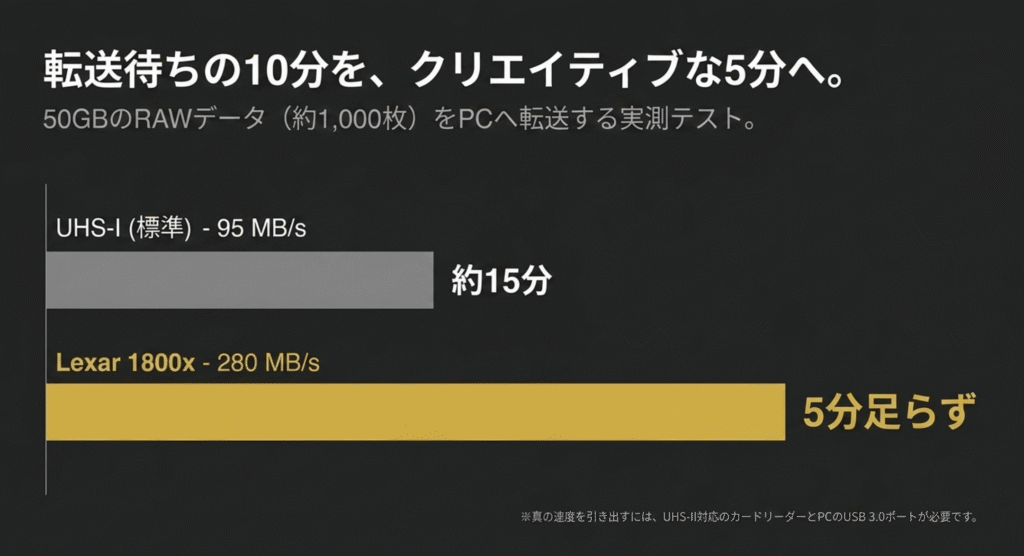Click the vertical chart axis line
The width and height of the screenshot is (1024, 556).
pyautogui.click(x=46, y=339)
